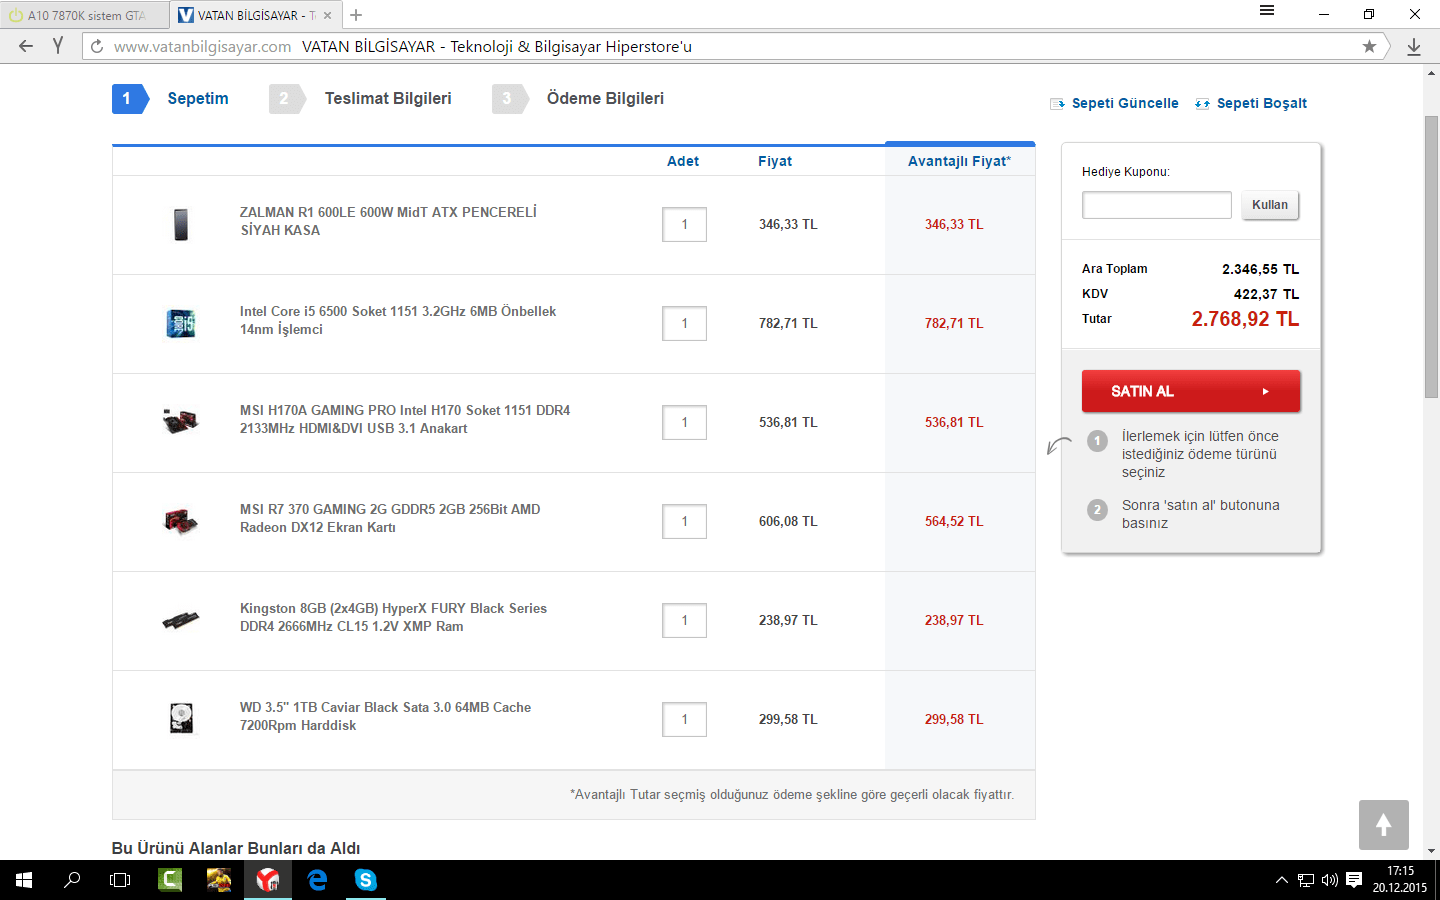Open the MSI R7 370 graphics card thumbnail
This screenshot has height=900, width=1440.
click(181, 521)
